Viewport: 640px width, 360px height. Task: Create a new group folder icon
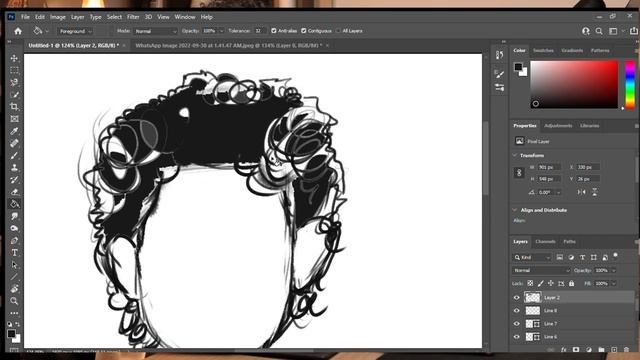[x=601, y=350]
